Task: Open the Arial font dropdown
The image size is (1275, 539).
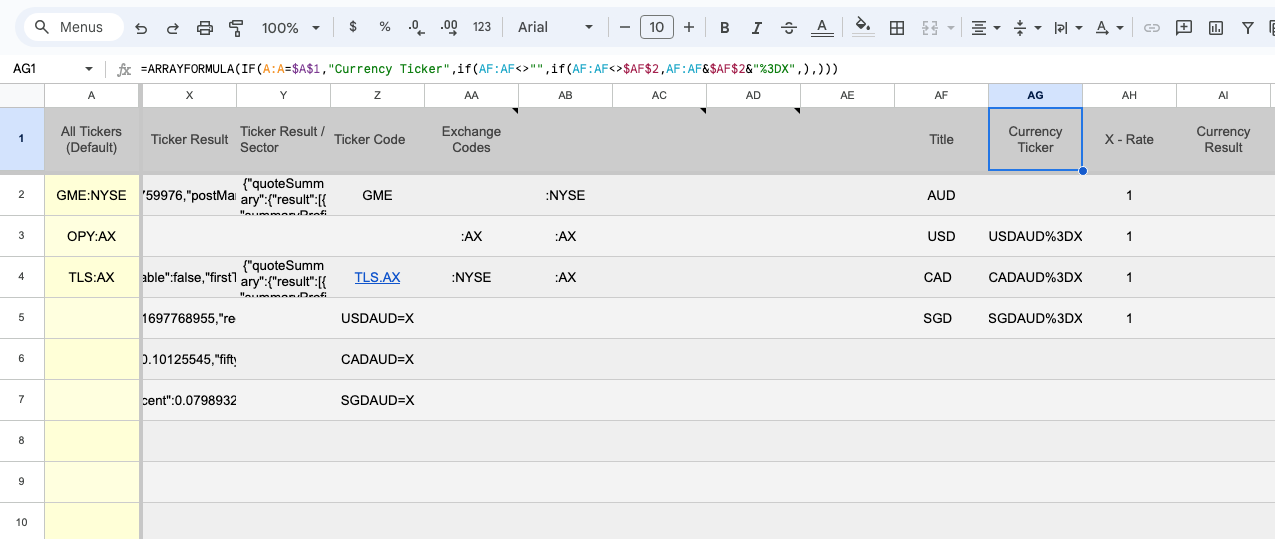Action: (x=555, y=28)
